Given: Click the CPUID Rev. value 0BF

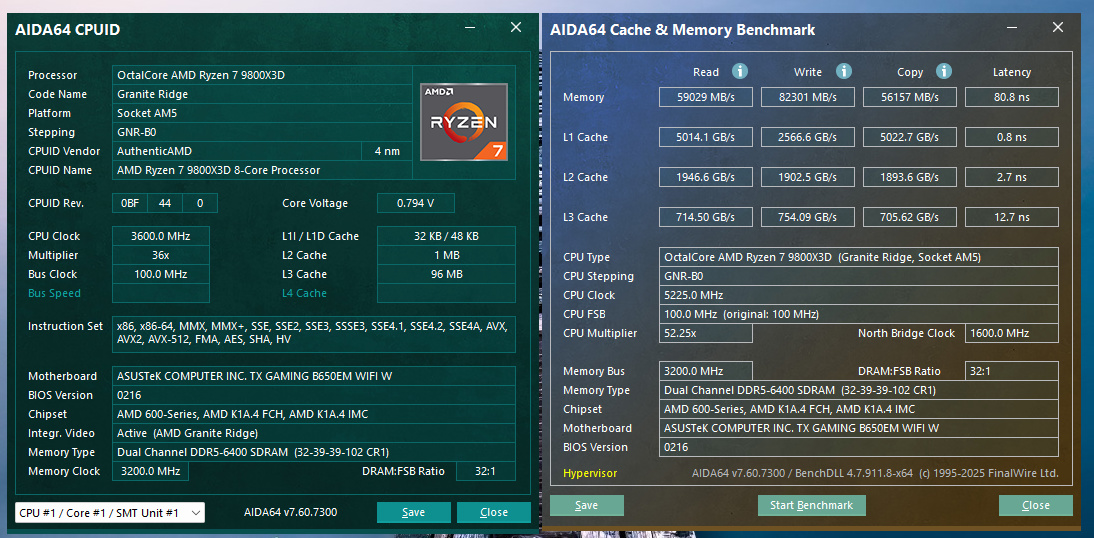Looking at the screenshot, I should [x=130, y=204].
